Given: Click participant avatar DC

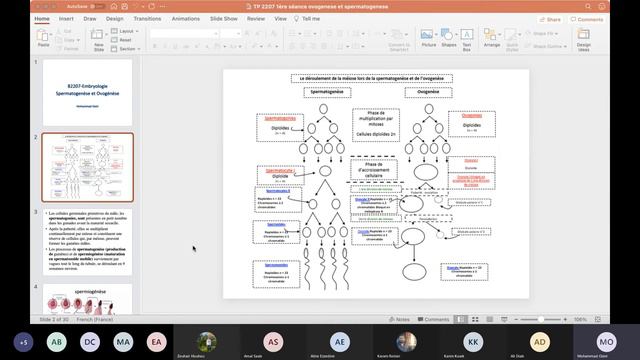Looking at the screenshot, I should pyautogui.click(x=90, y=342).
